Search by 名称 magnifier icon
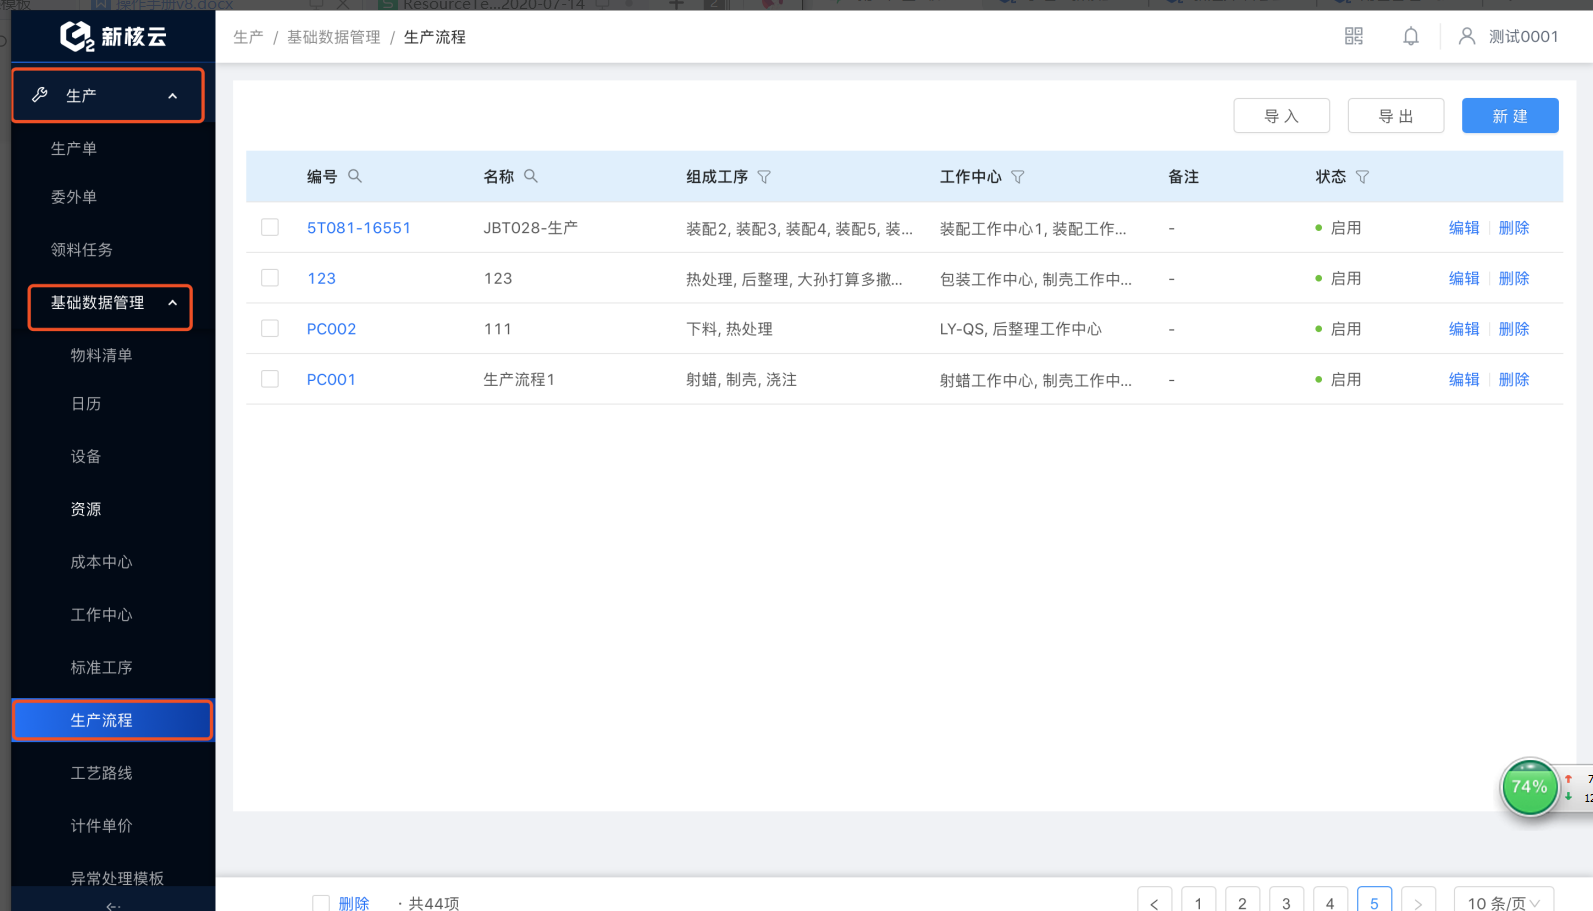Image resolution: width=1593 pixels, height=911 pixels. [531, 176]
